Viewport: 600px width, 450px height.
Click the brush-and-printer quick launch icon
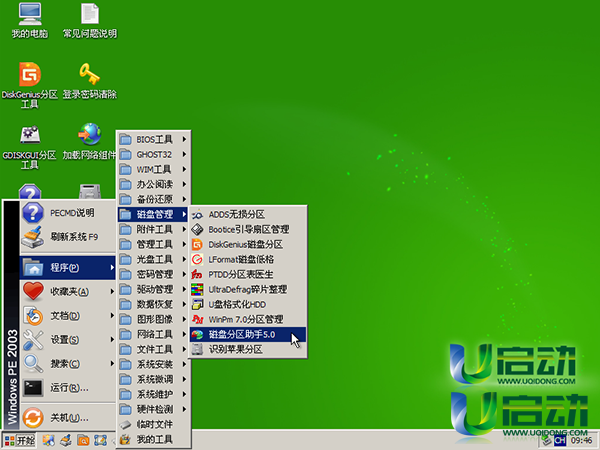[66, 440]
